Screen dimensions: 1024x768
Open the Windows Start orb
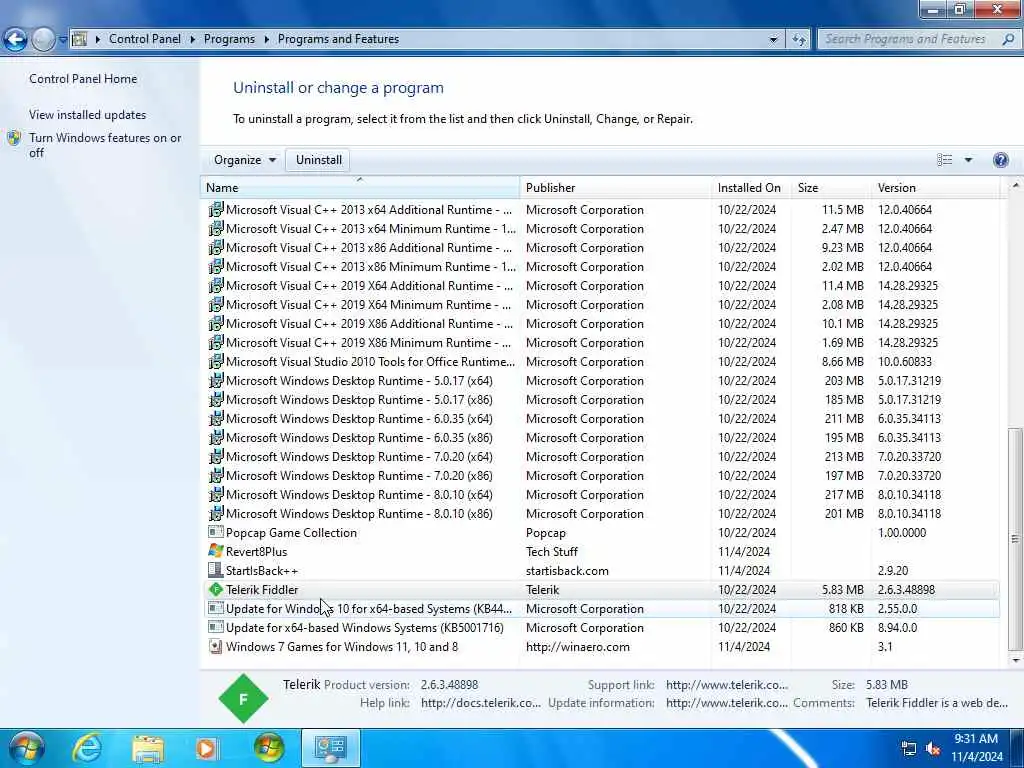[26, 748]
